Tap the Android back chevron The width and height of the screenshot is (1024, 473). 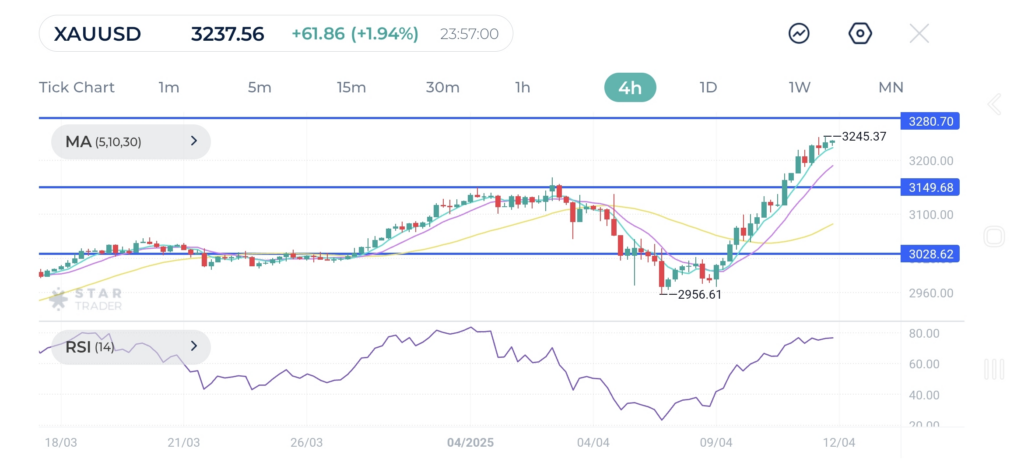[994, 104]
